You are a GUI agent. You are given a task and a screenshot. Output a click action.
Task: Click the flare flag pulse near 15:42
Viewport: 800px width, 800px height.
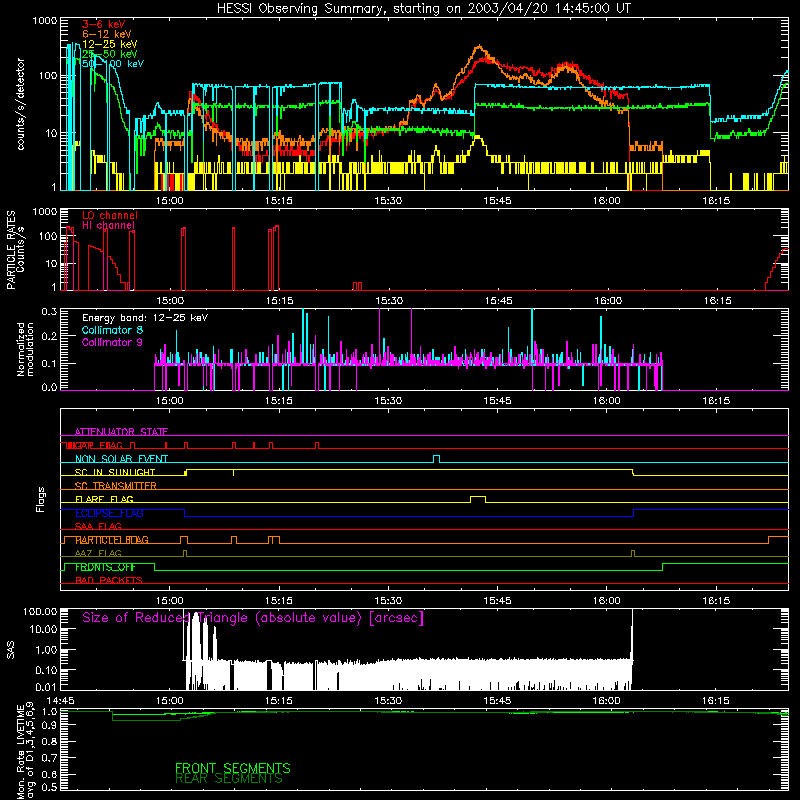[x=478, y=499]
